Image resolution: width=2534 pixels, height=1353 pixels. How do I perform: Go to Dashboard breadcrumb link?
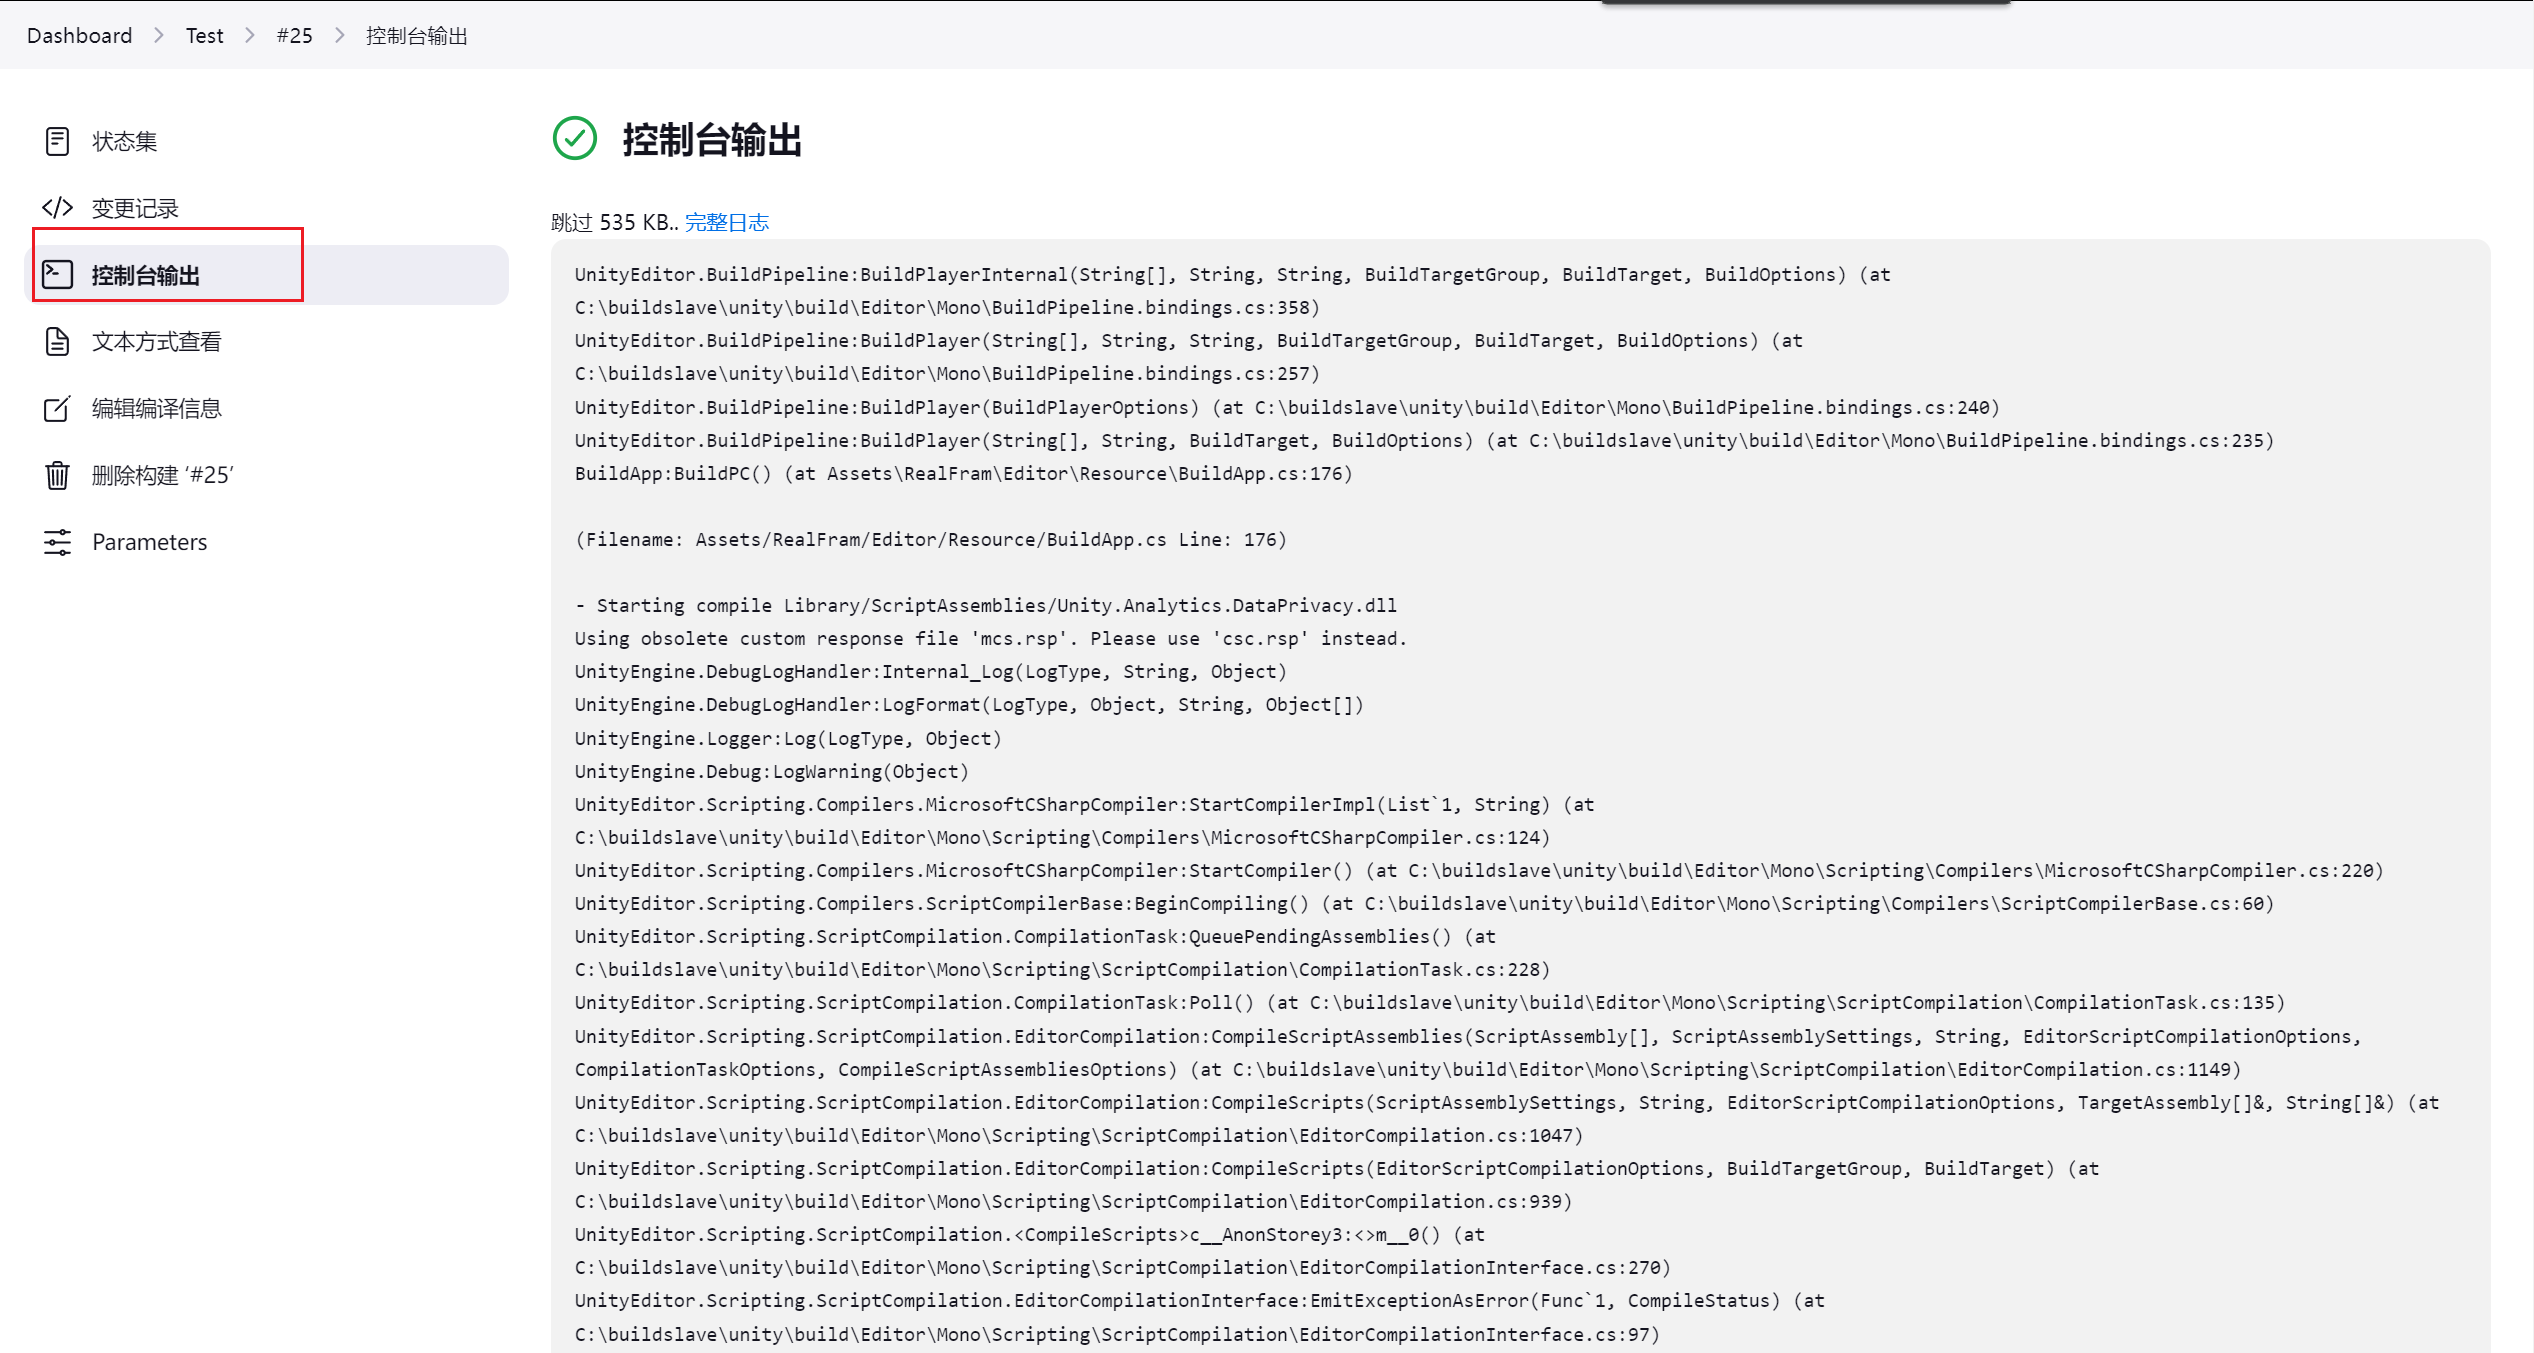pos(79,35)
